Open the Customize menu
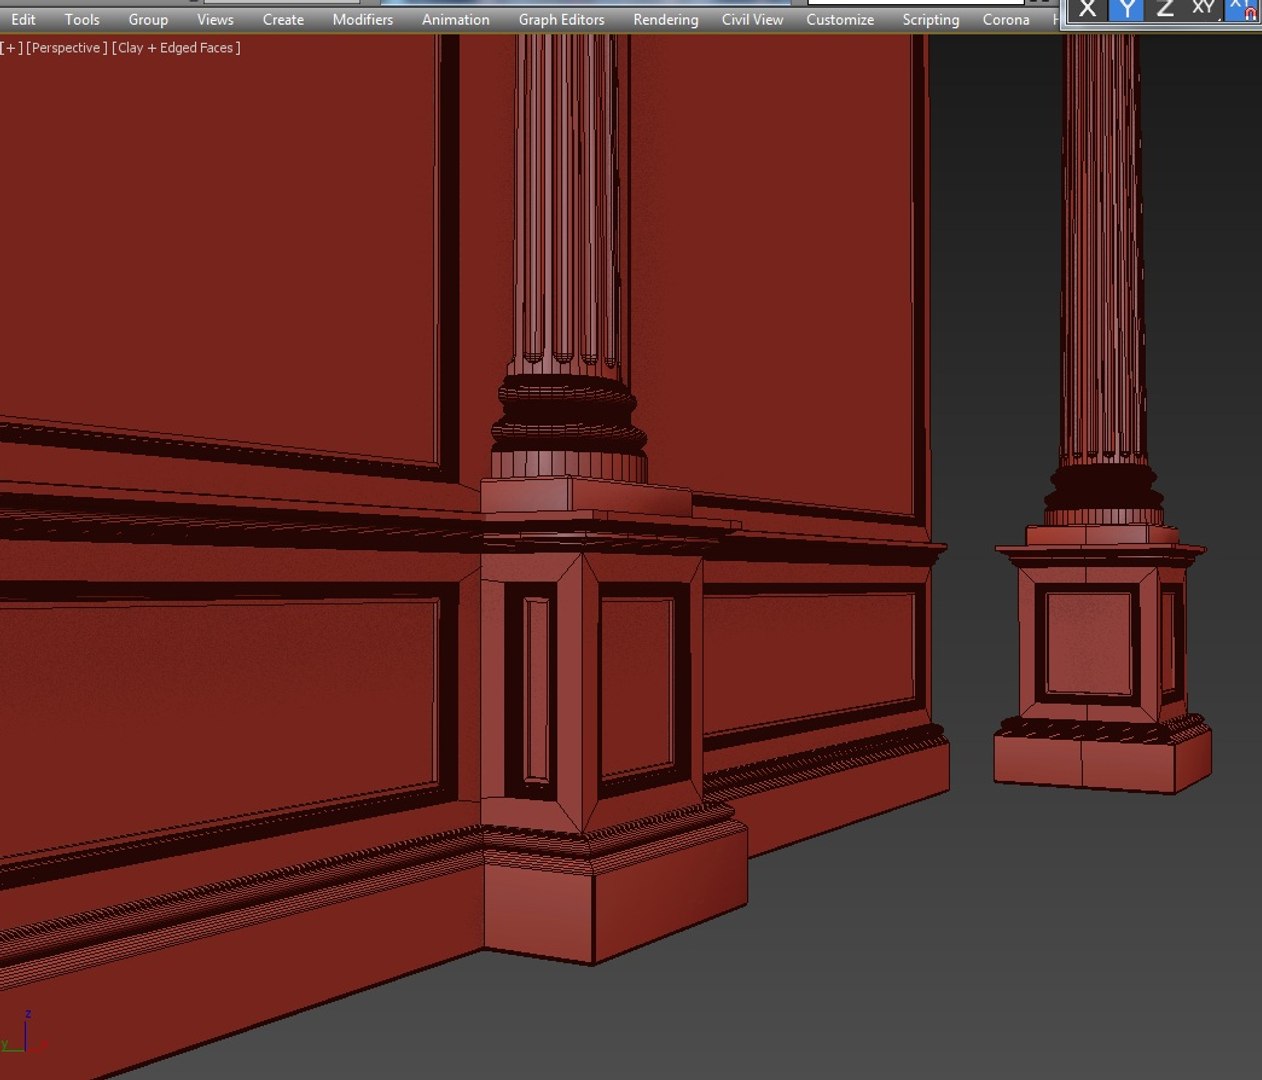The image size is (1262, 1080). click(840, 19)
